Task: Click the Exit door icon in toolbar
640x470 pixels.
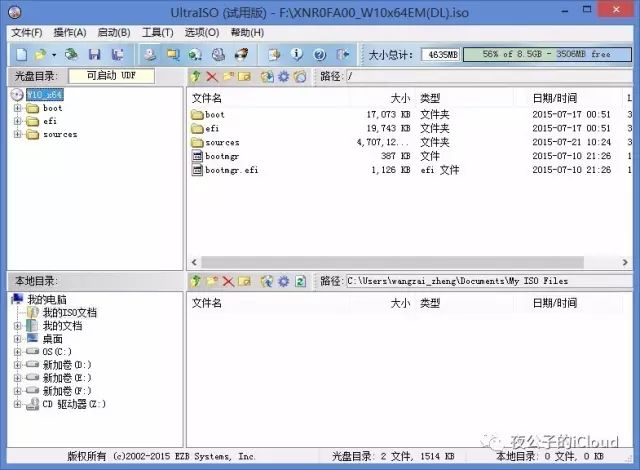Action: (343, 54)
